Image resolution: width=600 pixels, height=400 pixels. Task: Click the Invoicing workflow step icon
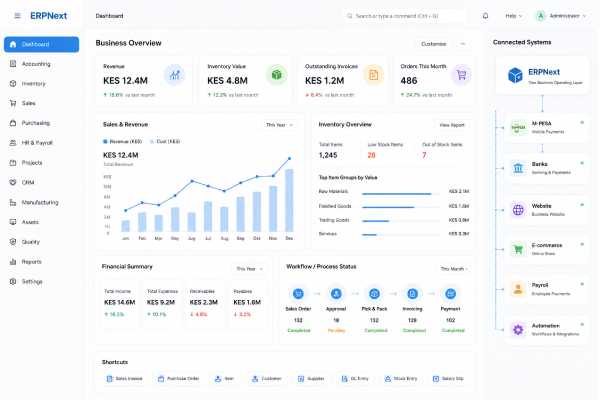pos(412,294)
